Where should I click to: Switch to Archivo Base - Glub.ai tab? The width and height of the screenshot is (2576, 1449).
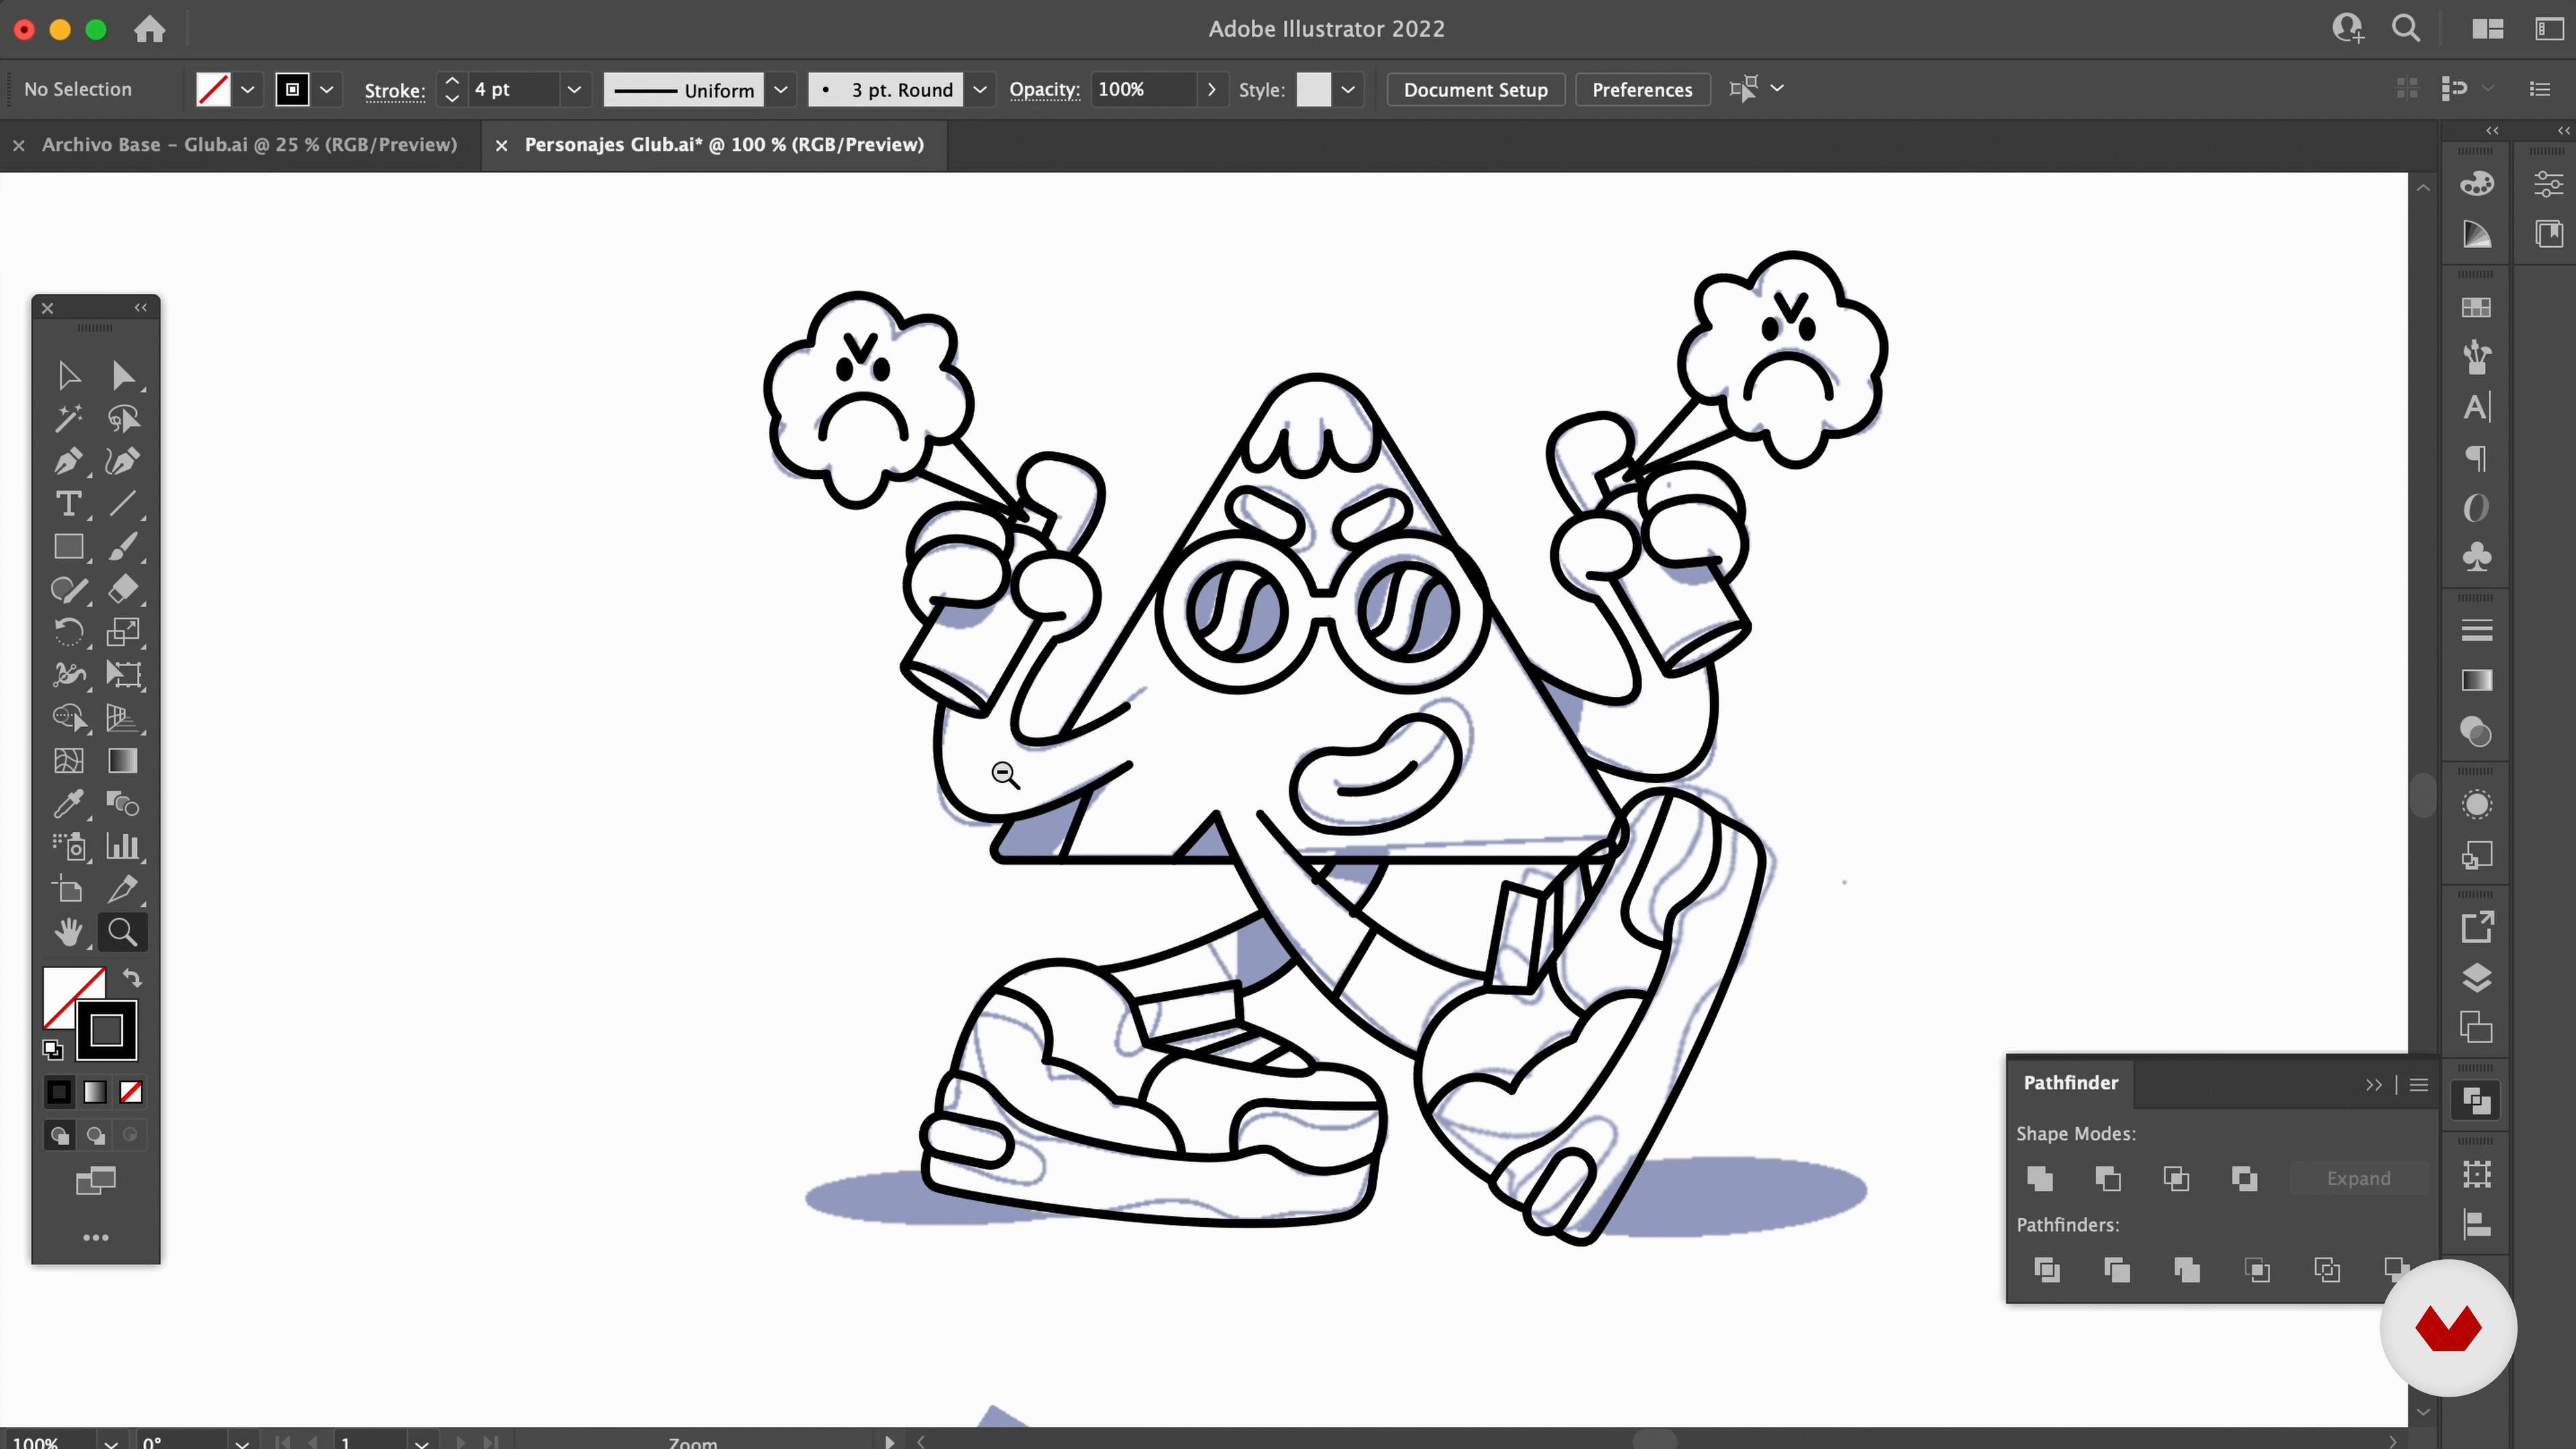point(249,145)
